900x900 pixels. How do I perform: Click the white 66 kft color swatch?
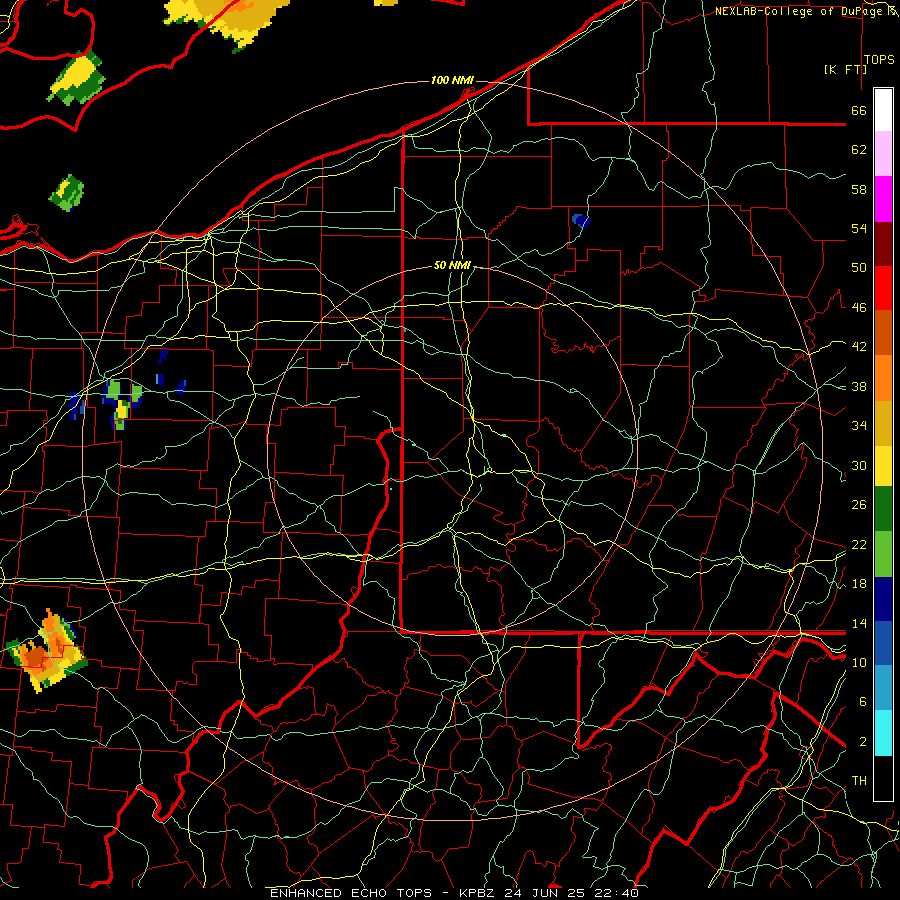[x=883, y=110]
